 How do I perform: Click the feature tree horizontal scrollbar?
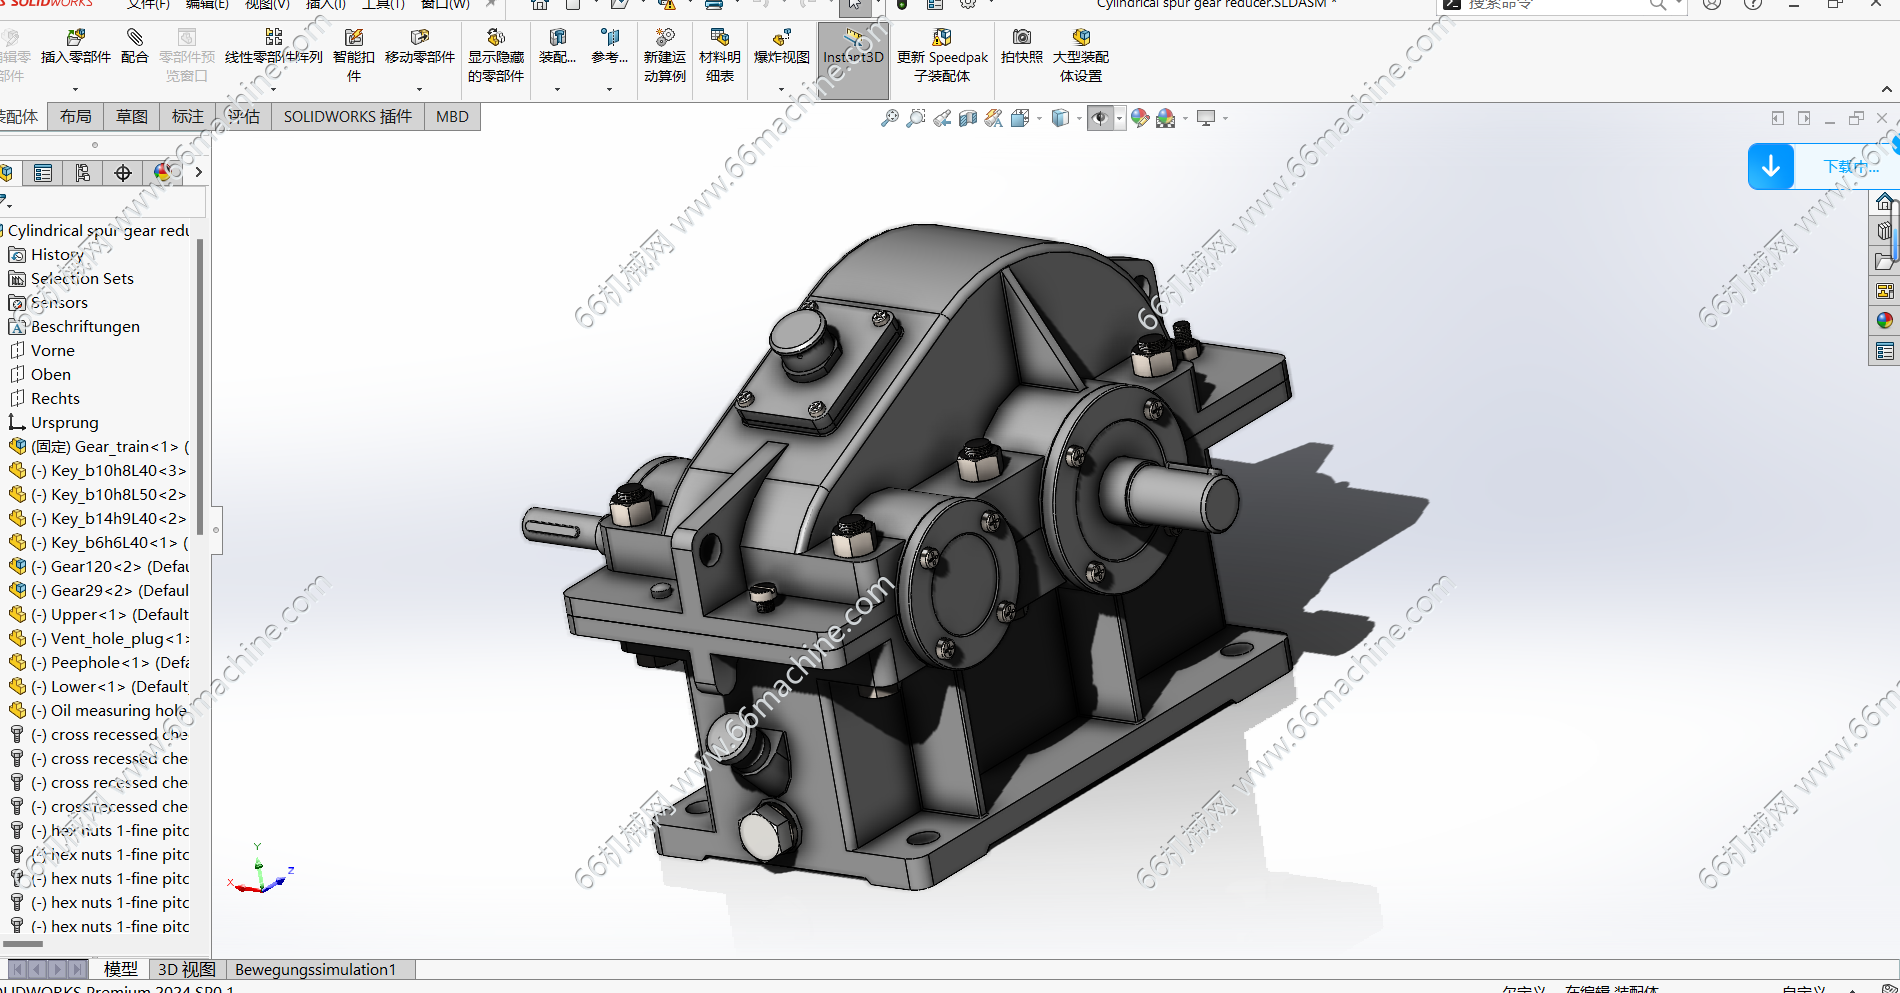pyautogui.click(x=24, y=943)
